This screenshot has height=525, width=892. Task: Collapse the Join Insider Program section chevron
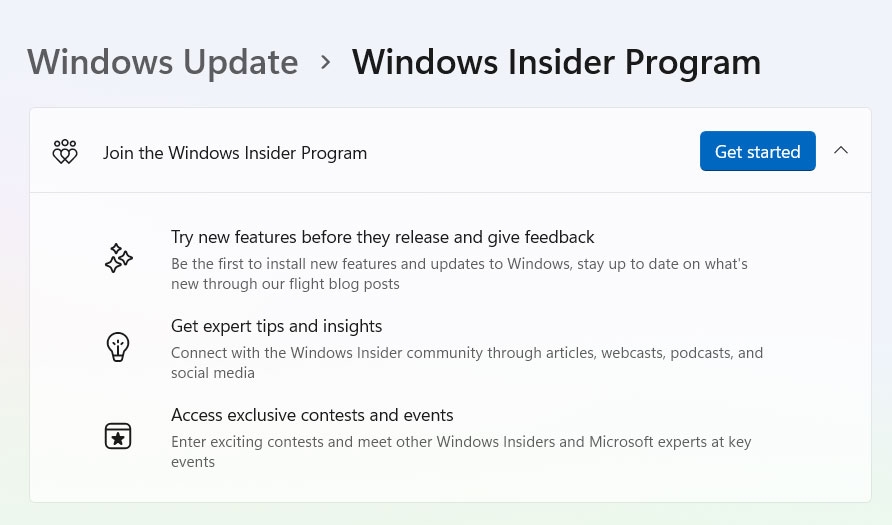click(841, 151)
